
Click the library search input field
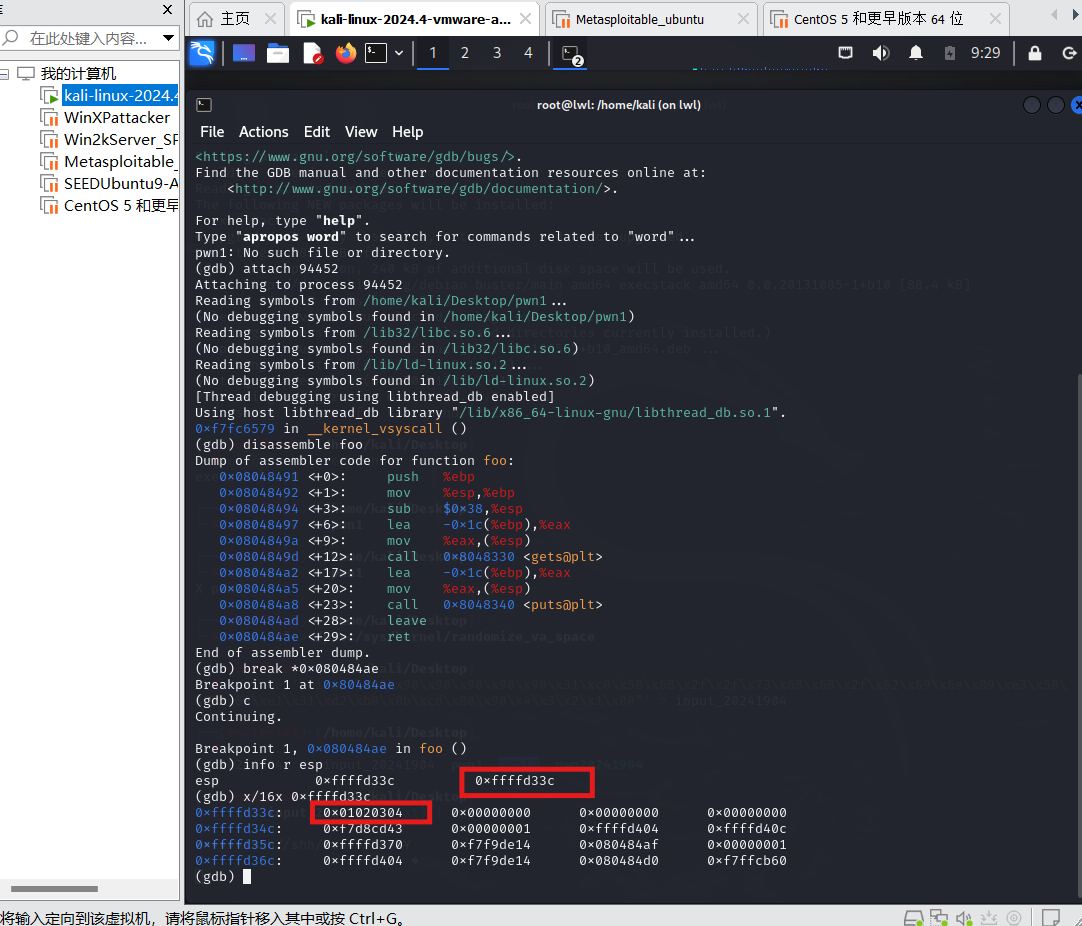tap(86, 39)
